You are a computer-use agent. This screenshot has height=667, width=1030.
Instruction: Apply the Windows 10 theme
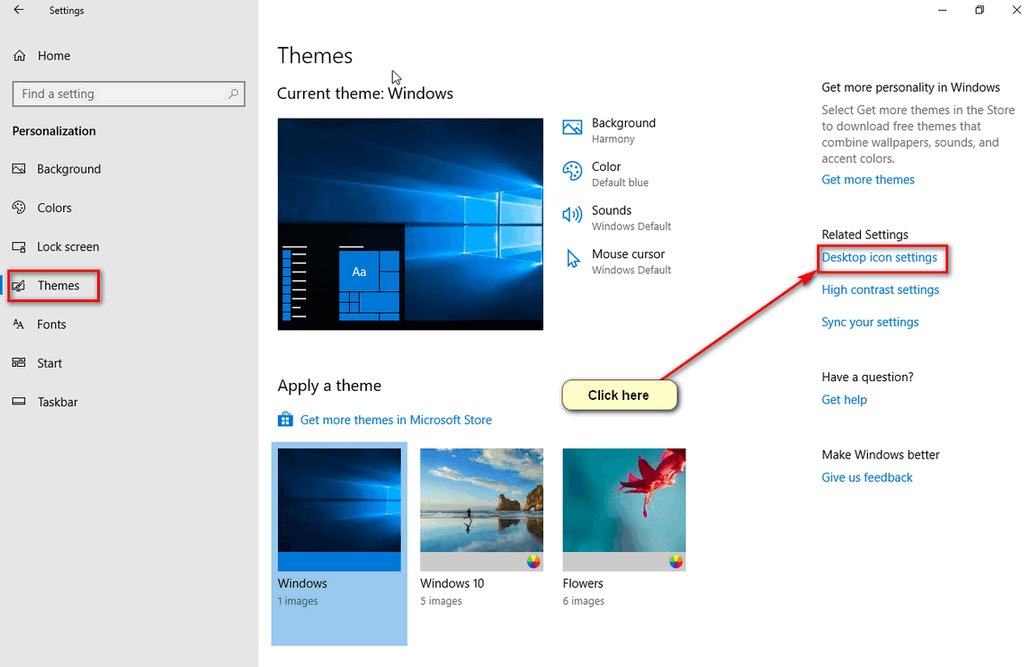[x=481, y=509]
